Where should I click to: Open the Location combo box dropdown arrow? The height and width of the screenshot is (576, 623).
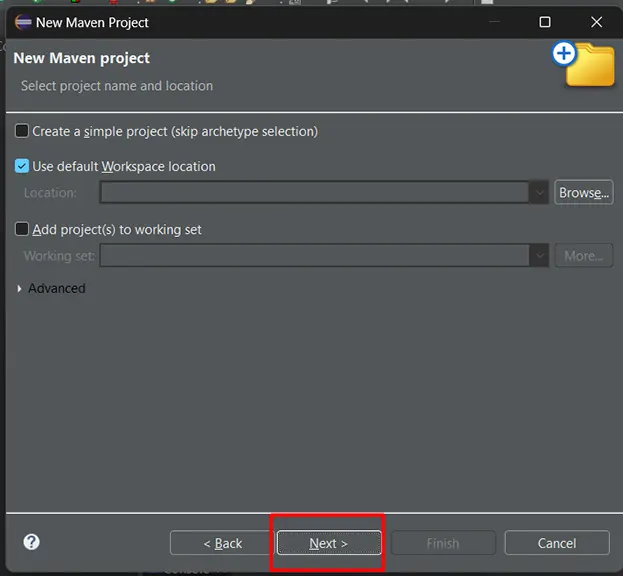539,193
